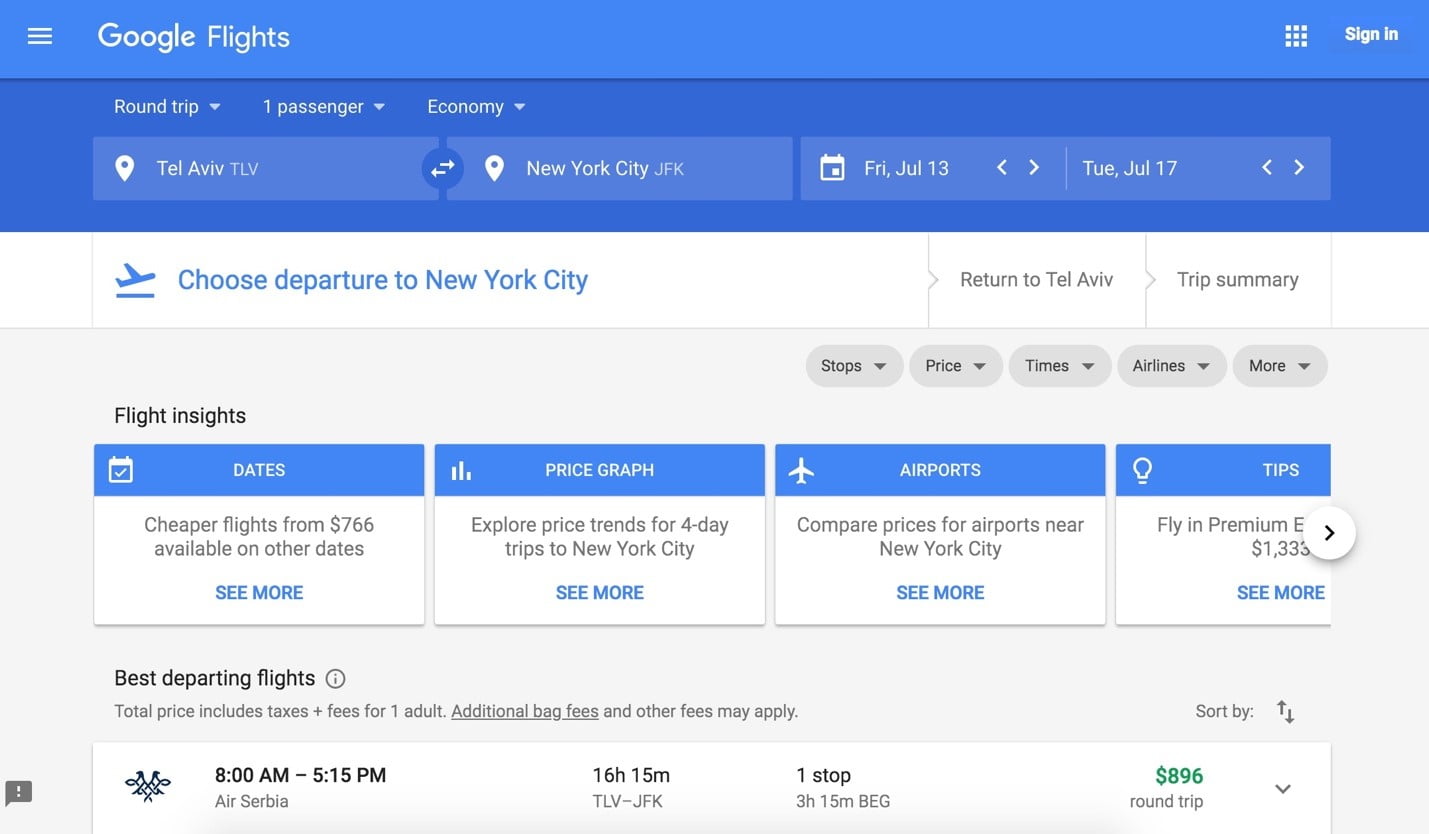1429x834 pixels.
Task: Swap origin and destination
Action: (x=443, y=169)
